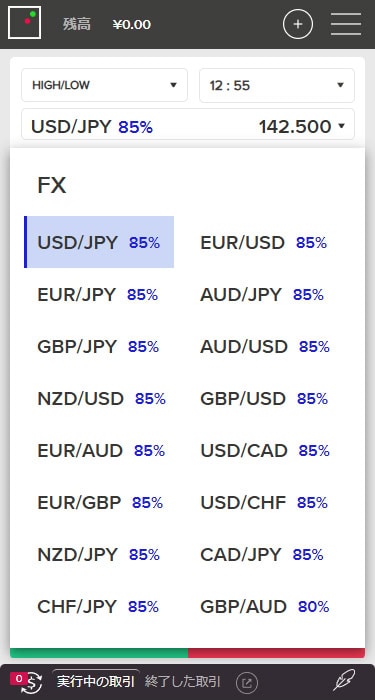
Task: Open the 12 : 55 expiry time dropdown
Action: pyautogui.click(x=277, y=85)
